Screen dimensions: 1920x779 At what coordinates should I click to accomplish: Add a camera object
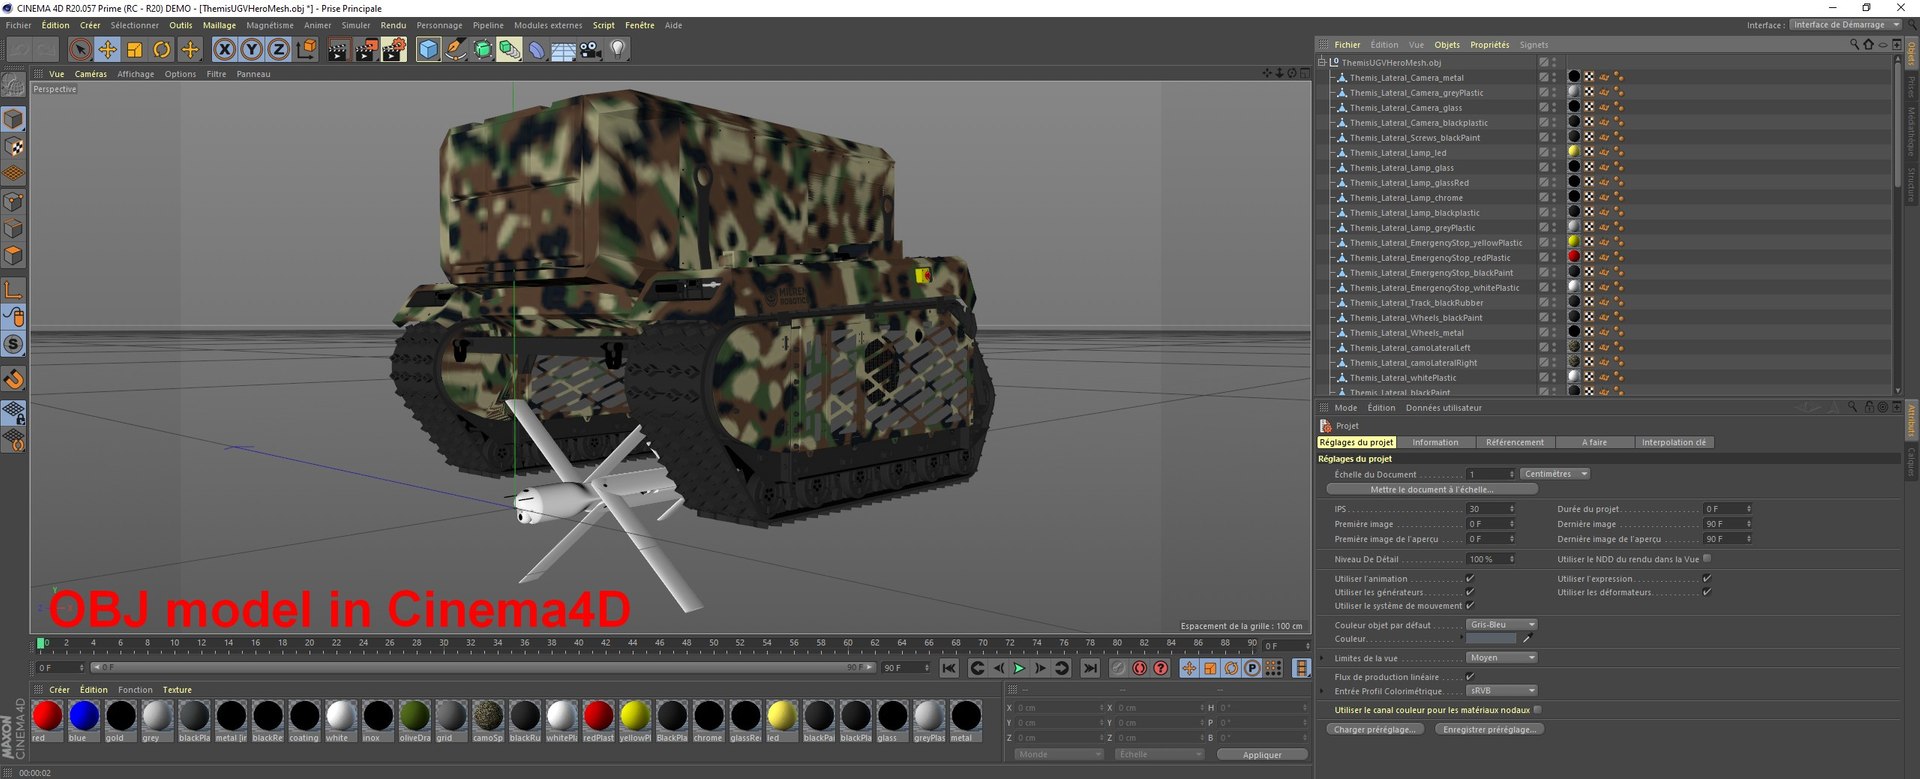(591, 49)
